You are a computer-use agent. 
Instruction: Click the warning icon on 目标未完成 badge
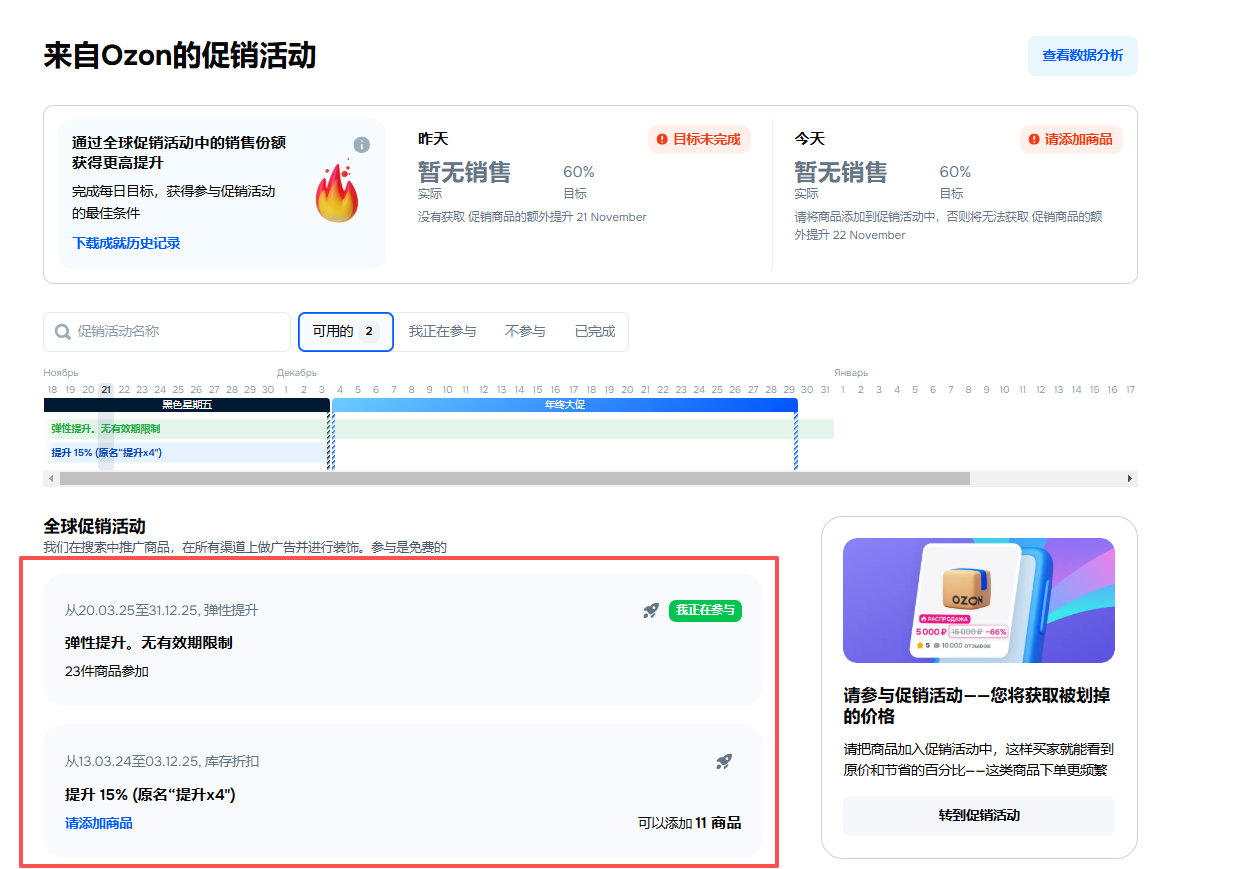click(662, 139)
